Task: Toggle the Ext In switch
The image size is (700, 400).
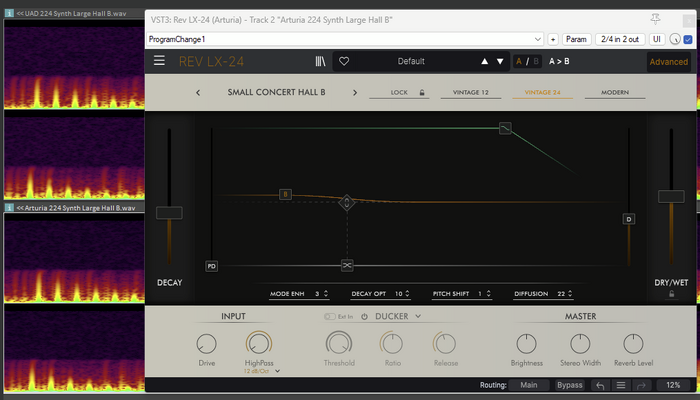Action: click(329, 317)
